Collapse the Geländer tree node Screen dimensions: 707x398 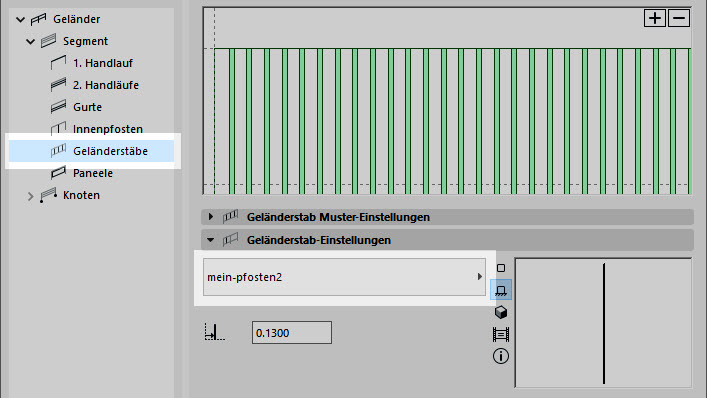(20, 19)
